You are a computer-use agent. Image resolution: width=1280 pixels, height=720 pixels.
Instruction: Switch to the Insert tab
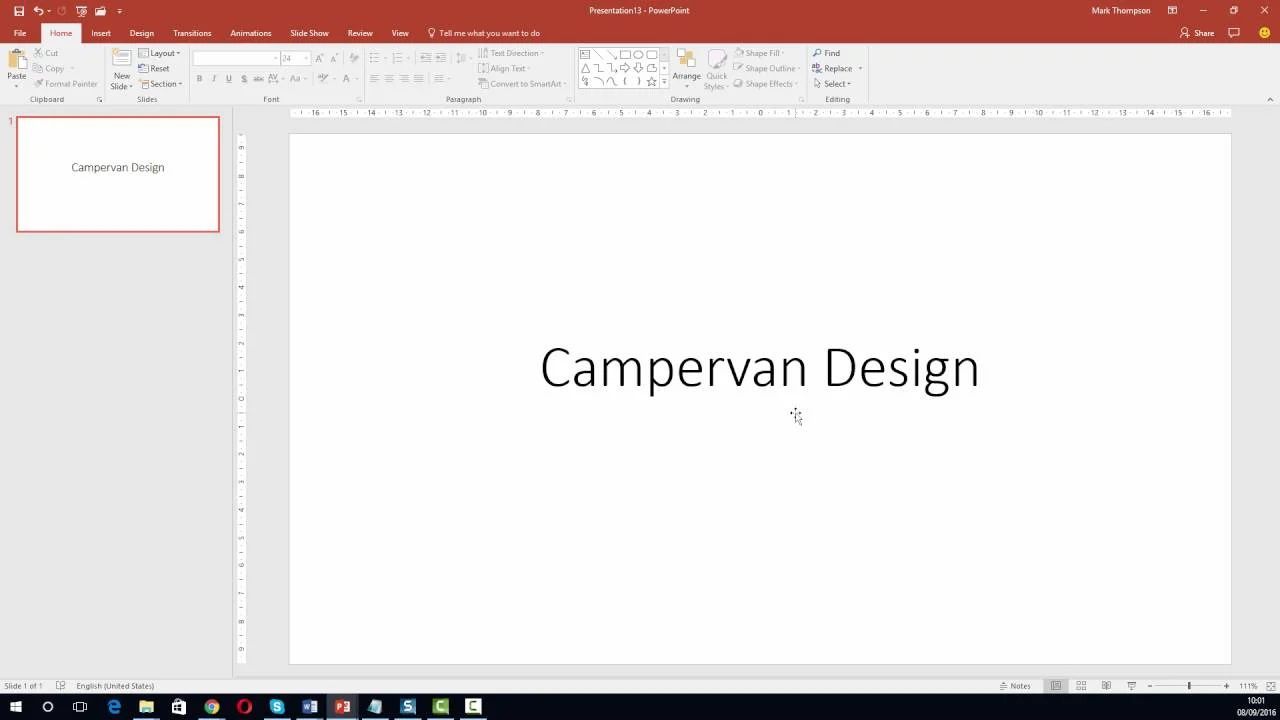click(101, 33)
